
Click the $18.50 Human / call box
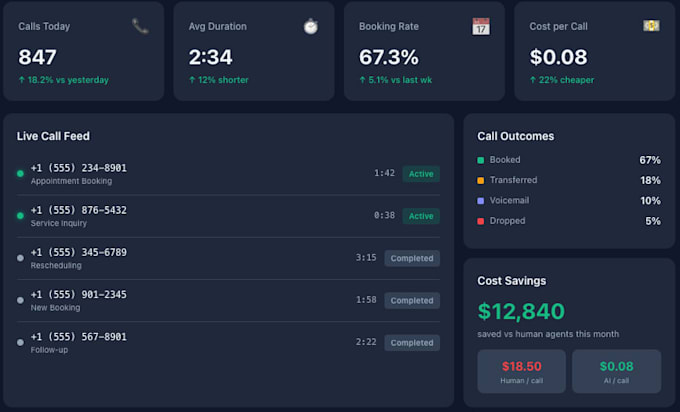point(521,371)
